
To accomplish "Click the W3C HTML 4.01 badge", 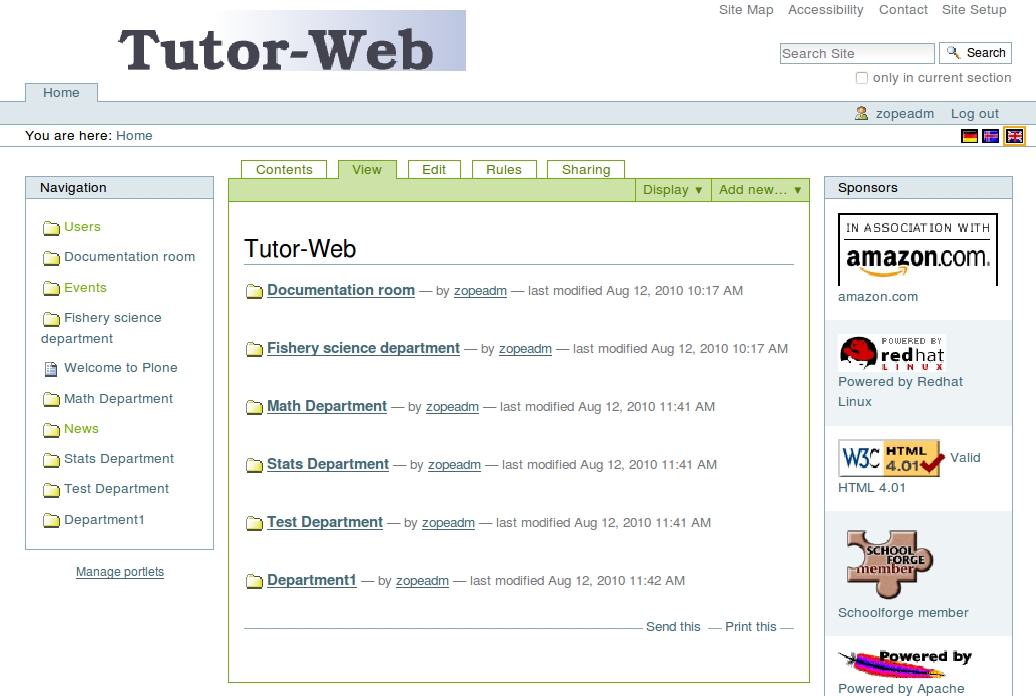I will pos(890,457).
